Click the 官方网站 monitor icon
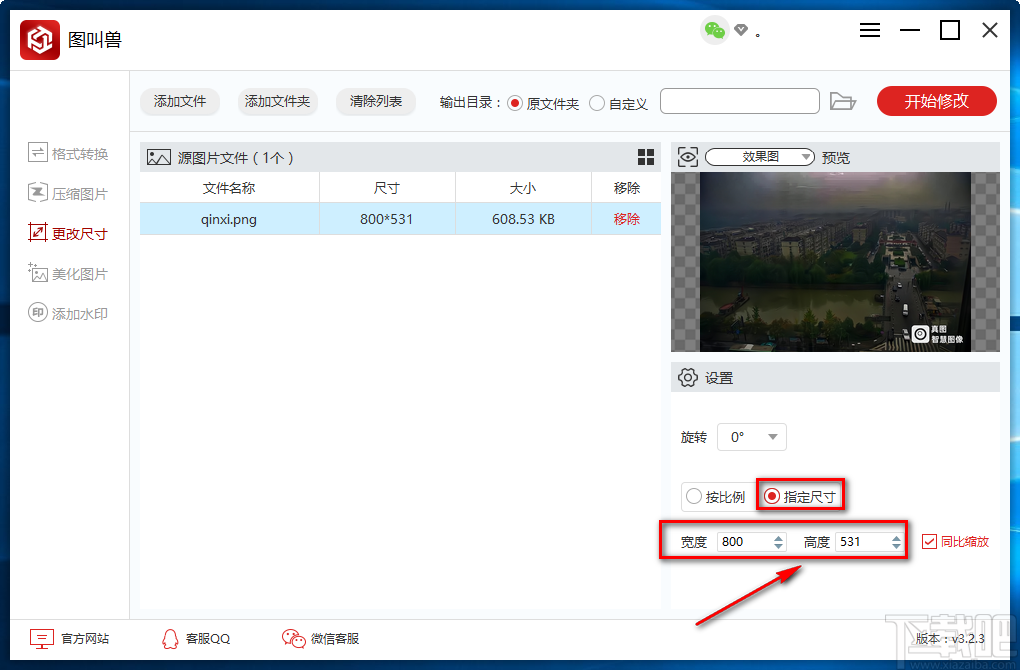This screenshot has width=1020, height=670. coord(42,639)
